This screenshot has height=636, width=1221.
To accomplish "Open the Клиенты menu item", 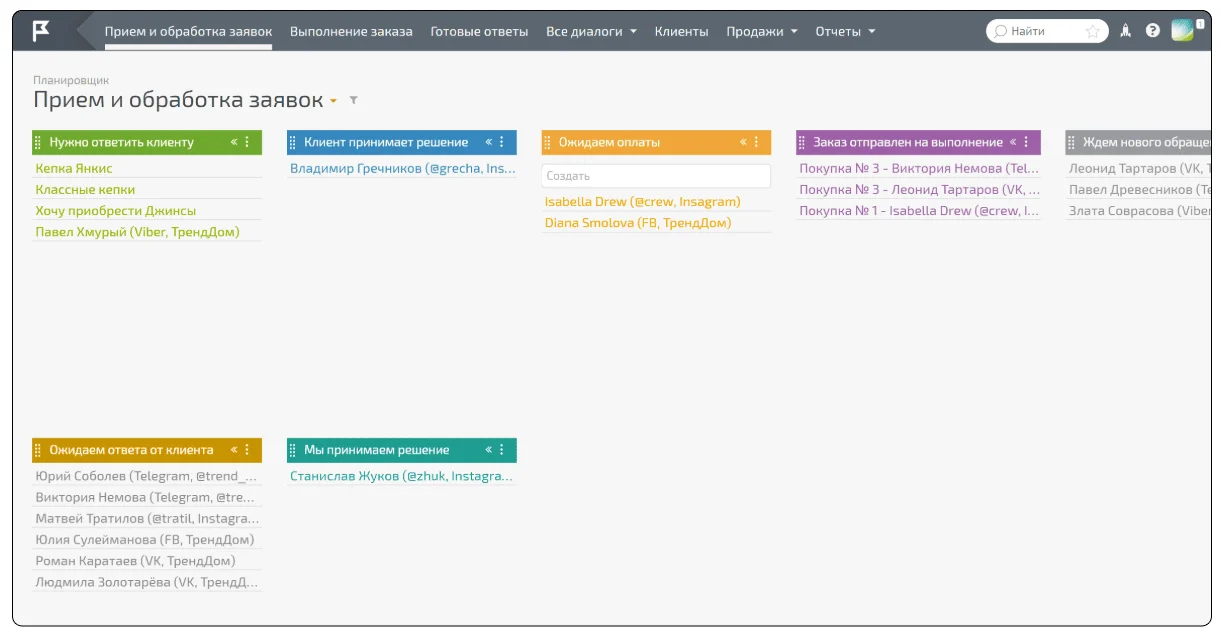I will click(x=682, y=31).
